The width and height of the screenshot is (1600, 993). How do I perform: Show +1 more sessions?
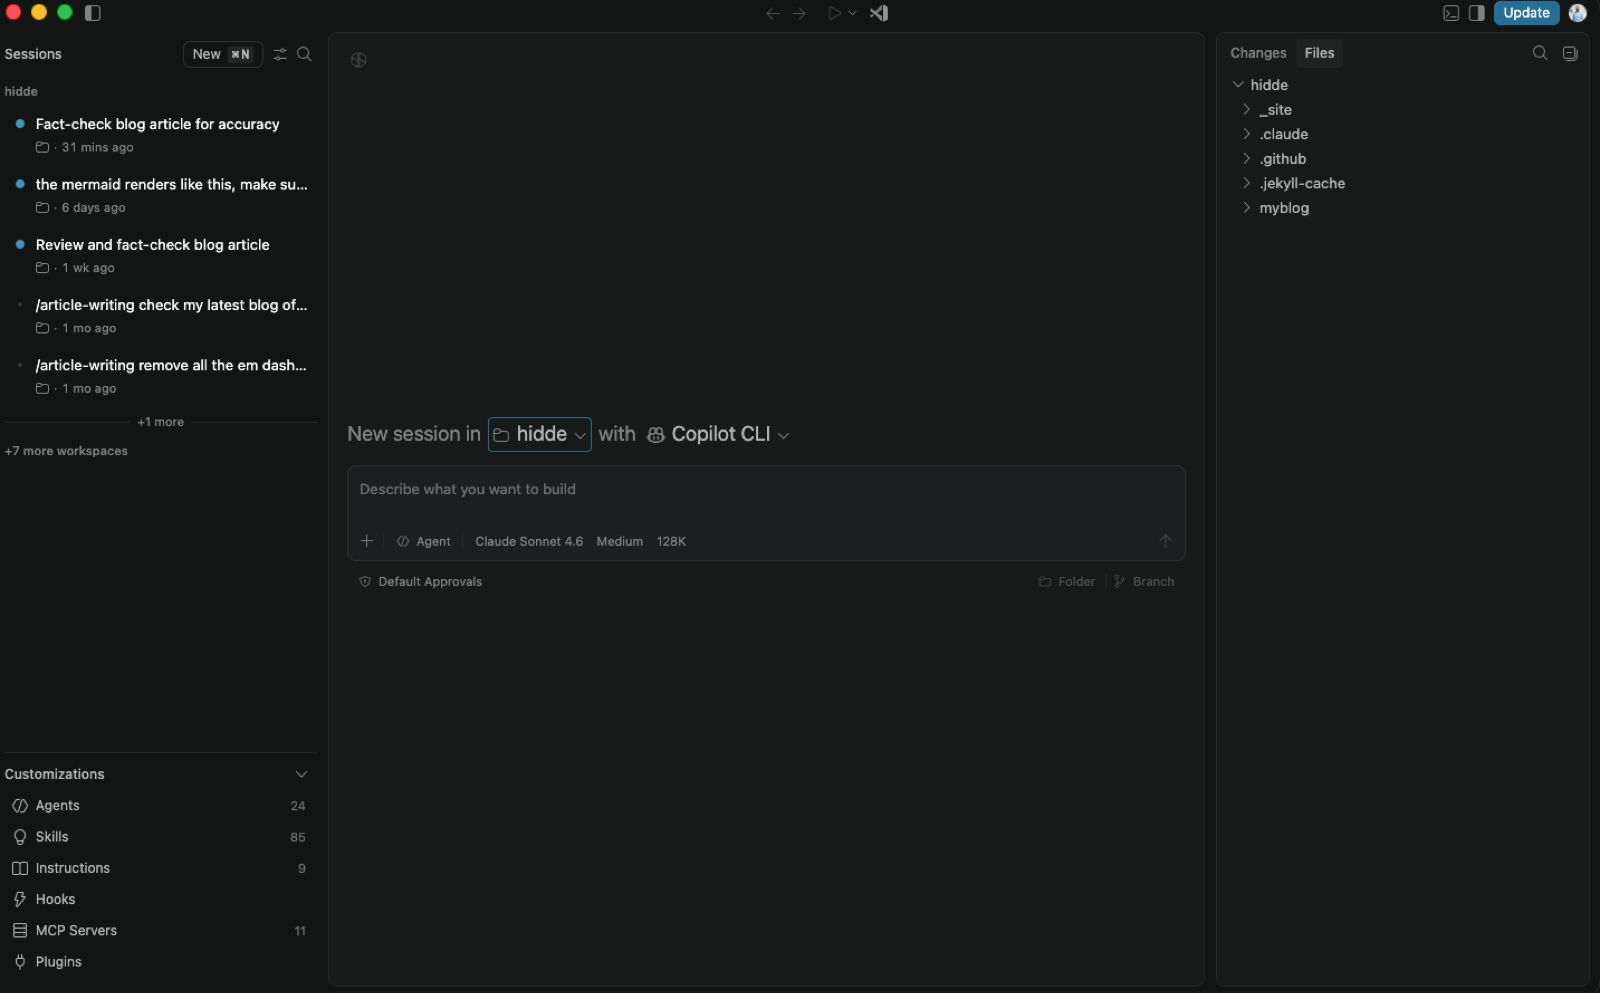[161, 422]
